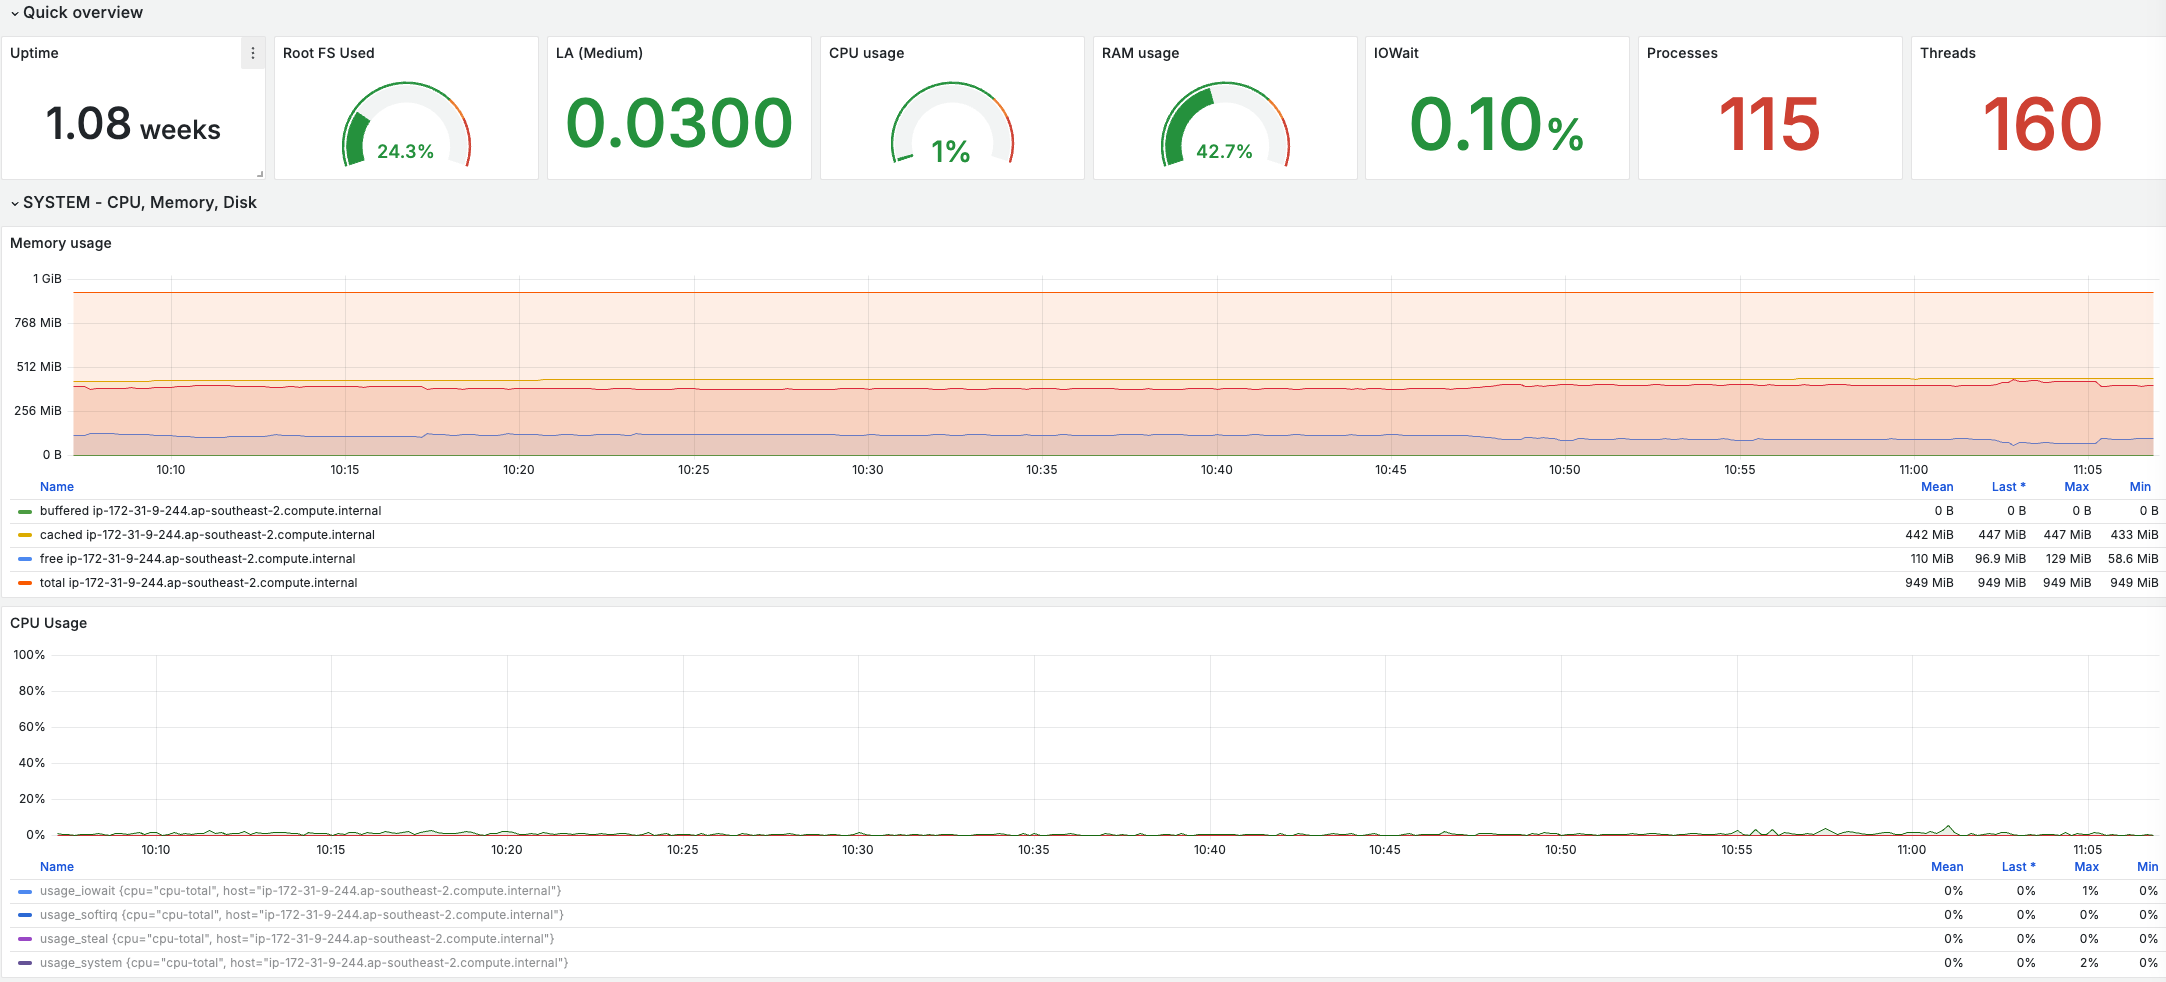Sort Memory usage legend by Max

click(2077, 487)
